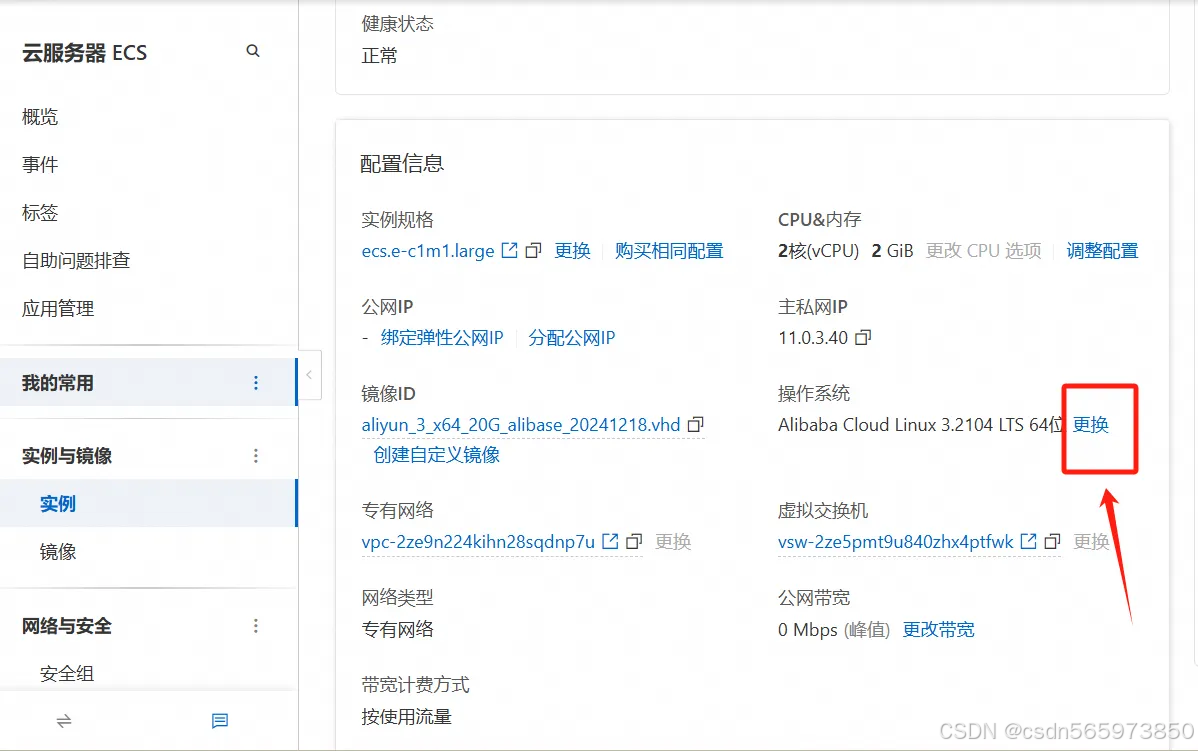Click the 正常 health status value
1198x751 pixels.
pos(380,56)
